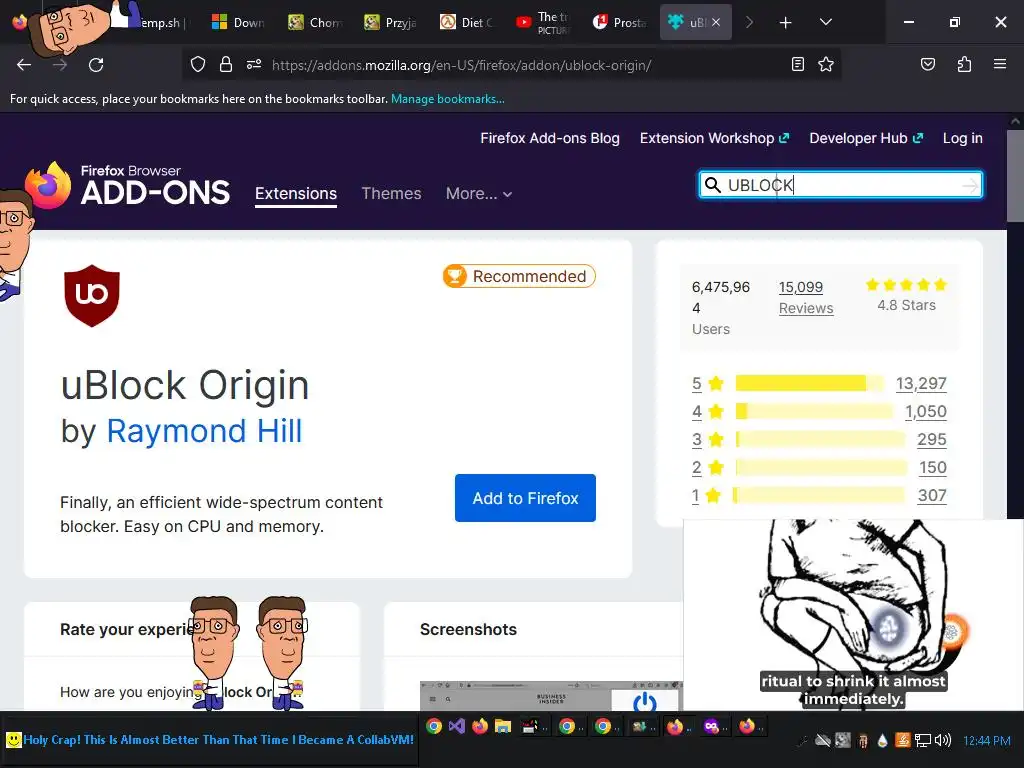Click the search magnifier icon in add-ons search
1024x768 pixels.
pos(713,185)
